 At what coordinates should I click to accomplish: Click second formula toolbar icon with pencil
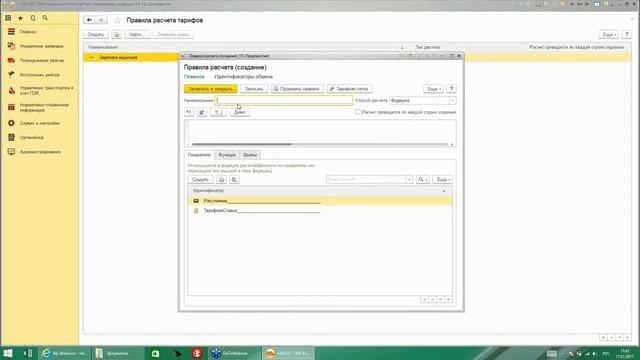pos(202,112)
